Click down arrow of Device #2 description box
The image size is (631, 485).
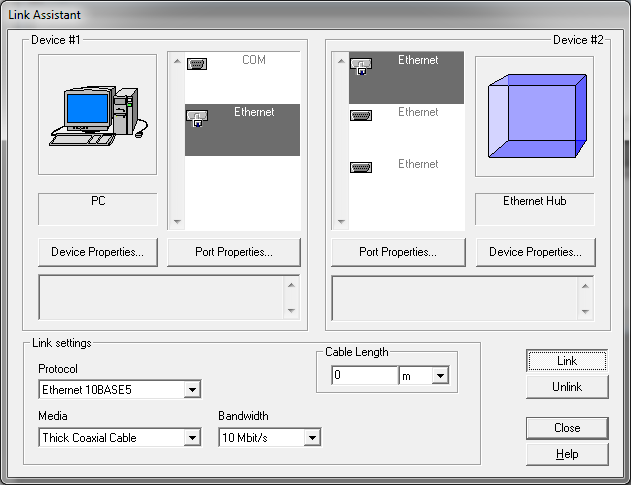point(585,311)
